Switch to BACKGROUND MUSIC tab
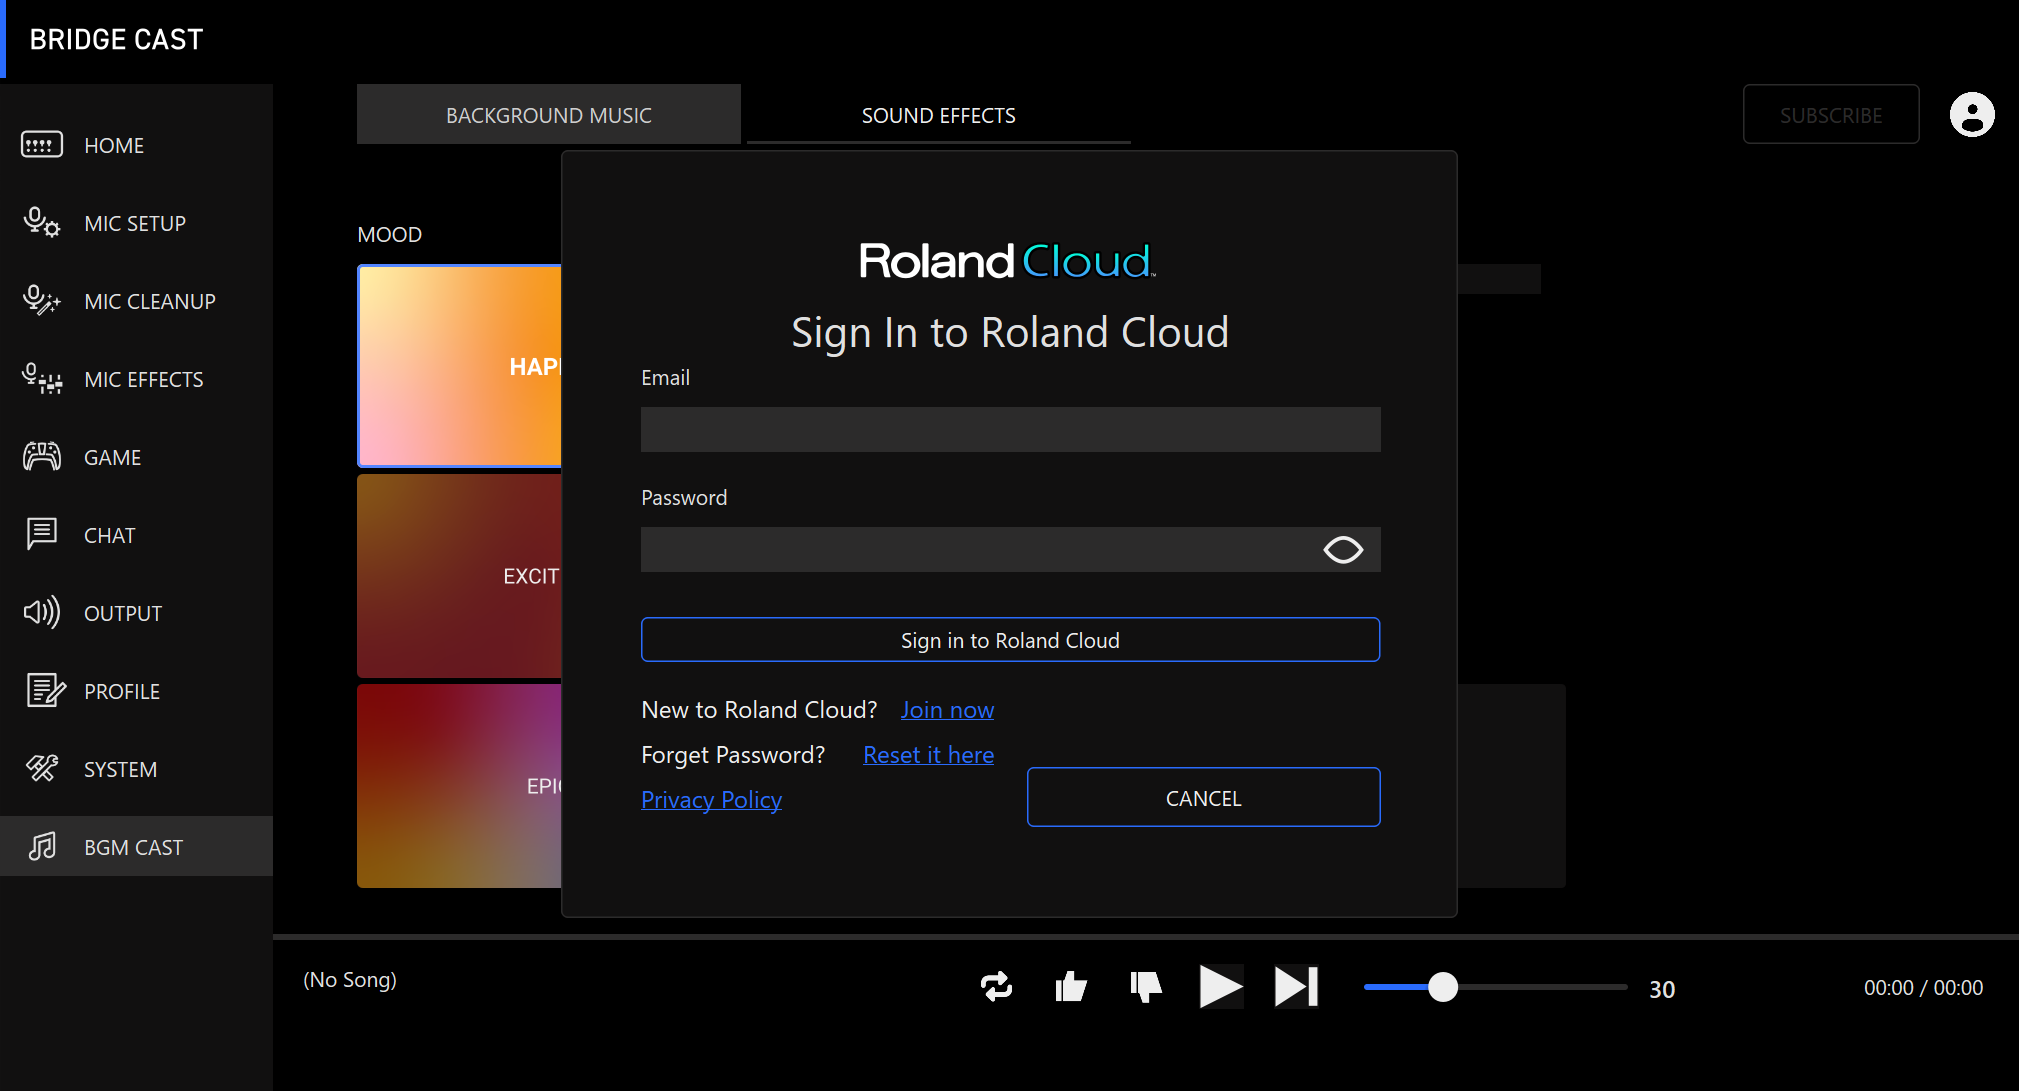2019x1091 pixels. pyautogui.click(x=549, y=114)
